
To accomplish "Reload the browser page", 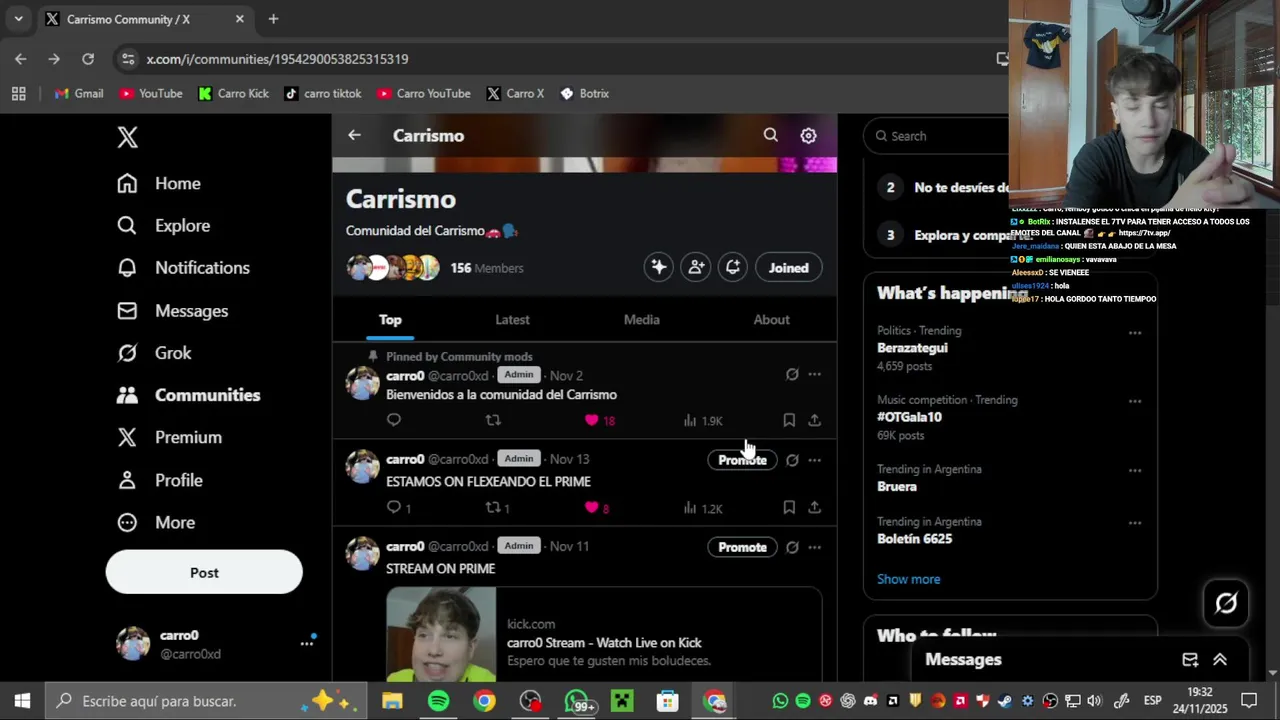I will pyautogui.click(x=88, y=59).
